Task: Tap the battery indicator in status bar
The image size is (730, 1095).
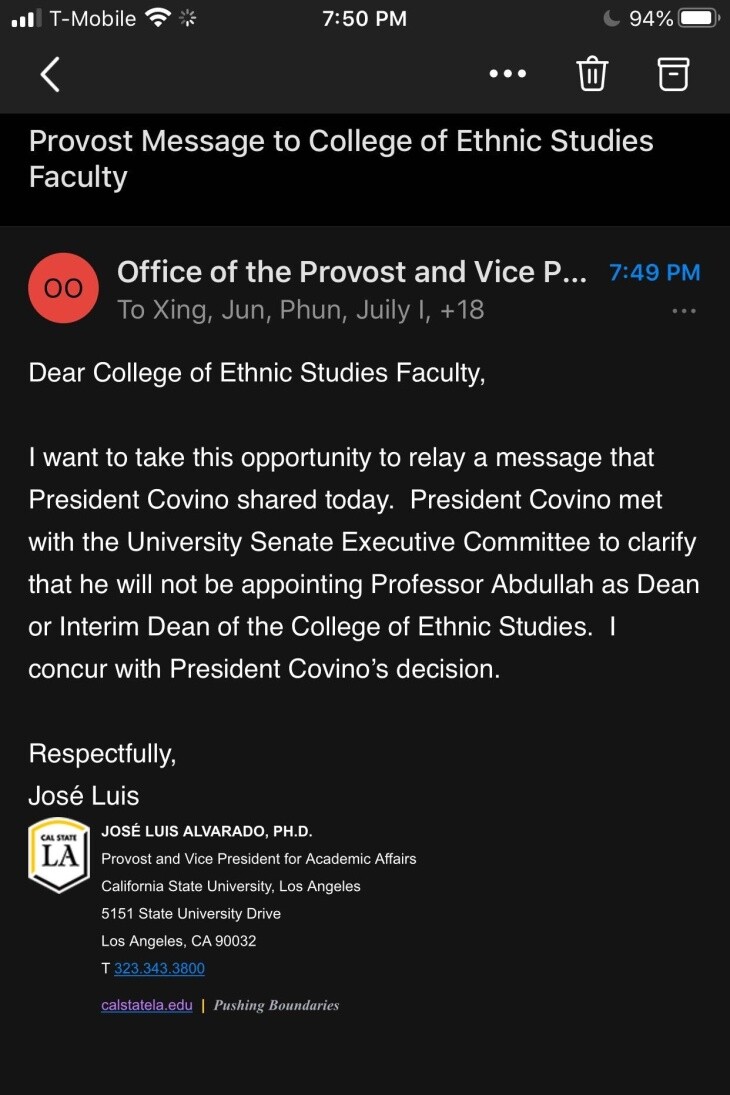Action: coord(698,18)
